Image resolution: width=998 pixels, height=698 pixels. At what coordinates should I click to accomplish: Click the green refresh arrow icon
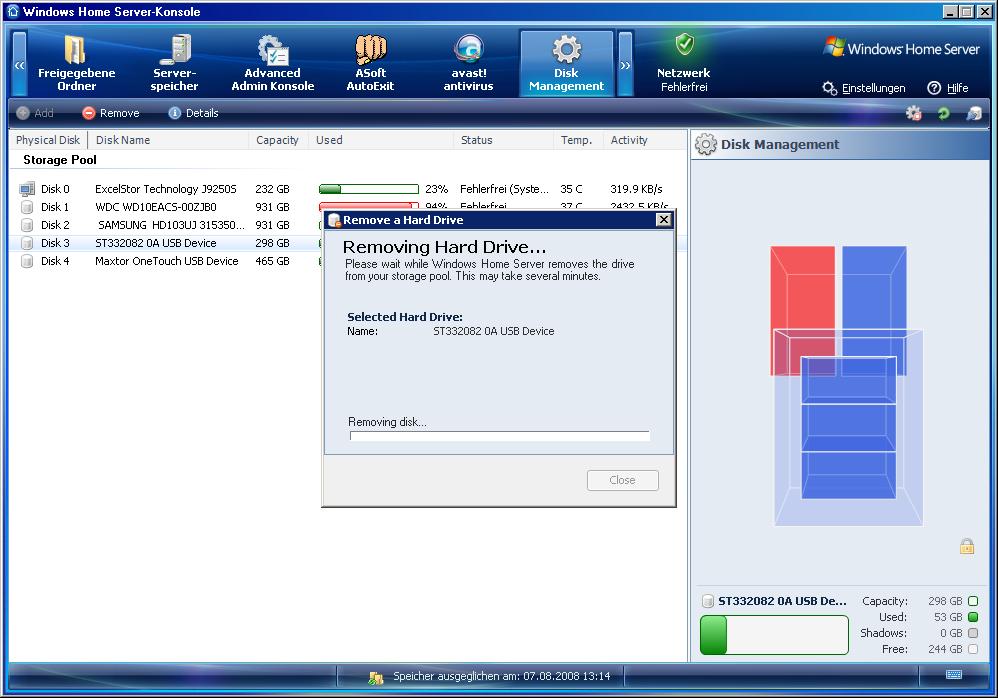(x=943, y=113)
